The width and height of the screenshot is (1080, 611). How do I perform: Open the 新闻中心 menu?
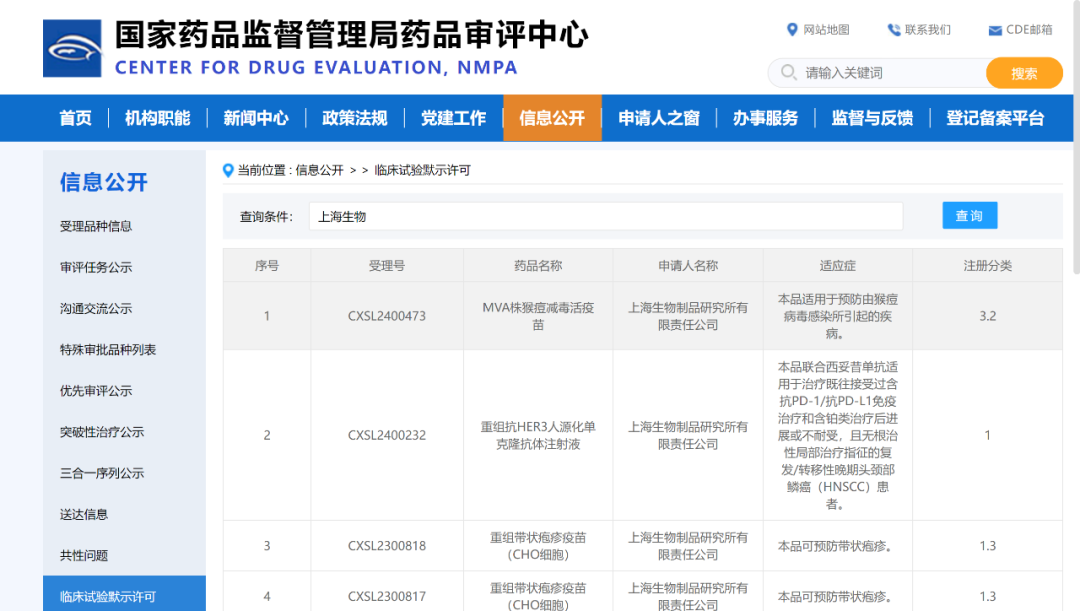point(256,117)
